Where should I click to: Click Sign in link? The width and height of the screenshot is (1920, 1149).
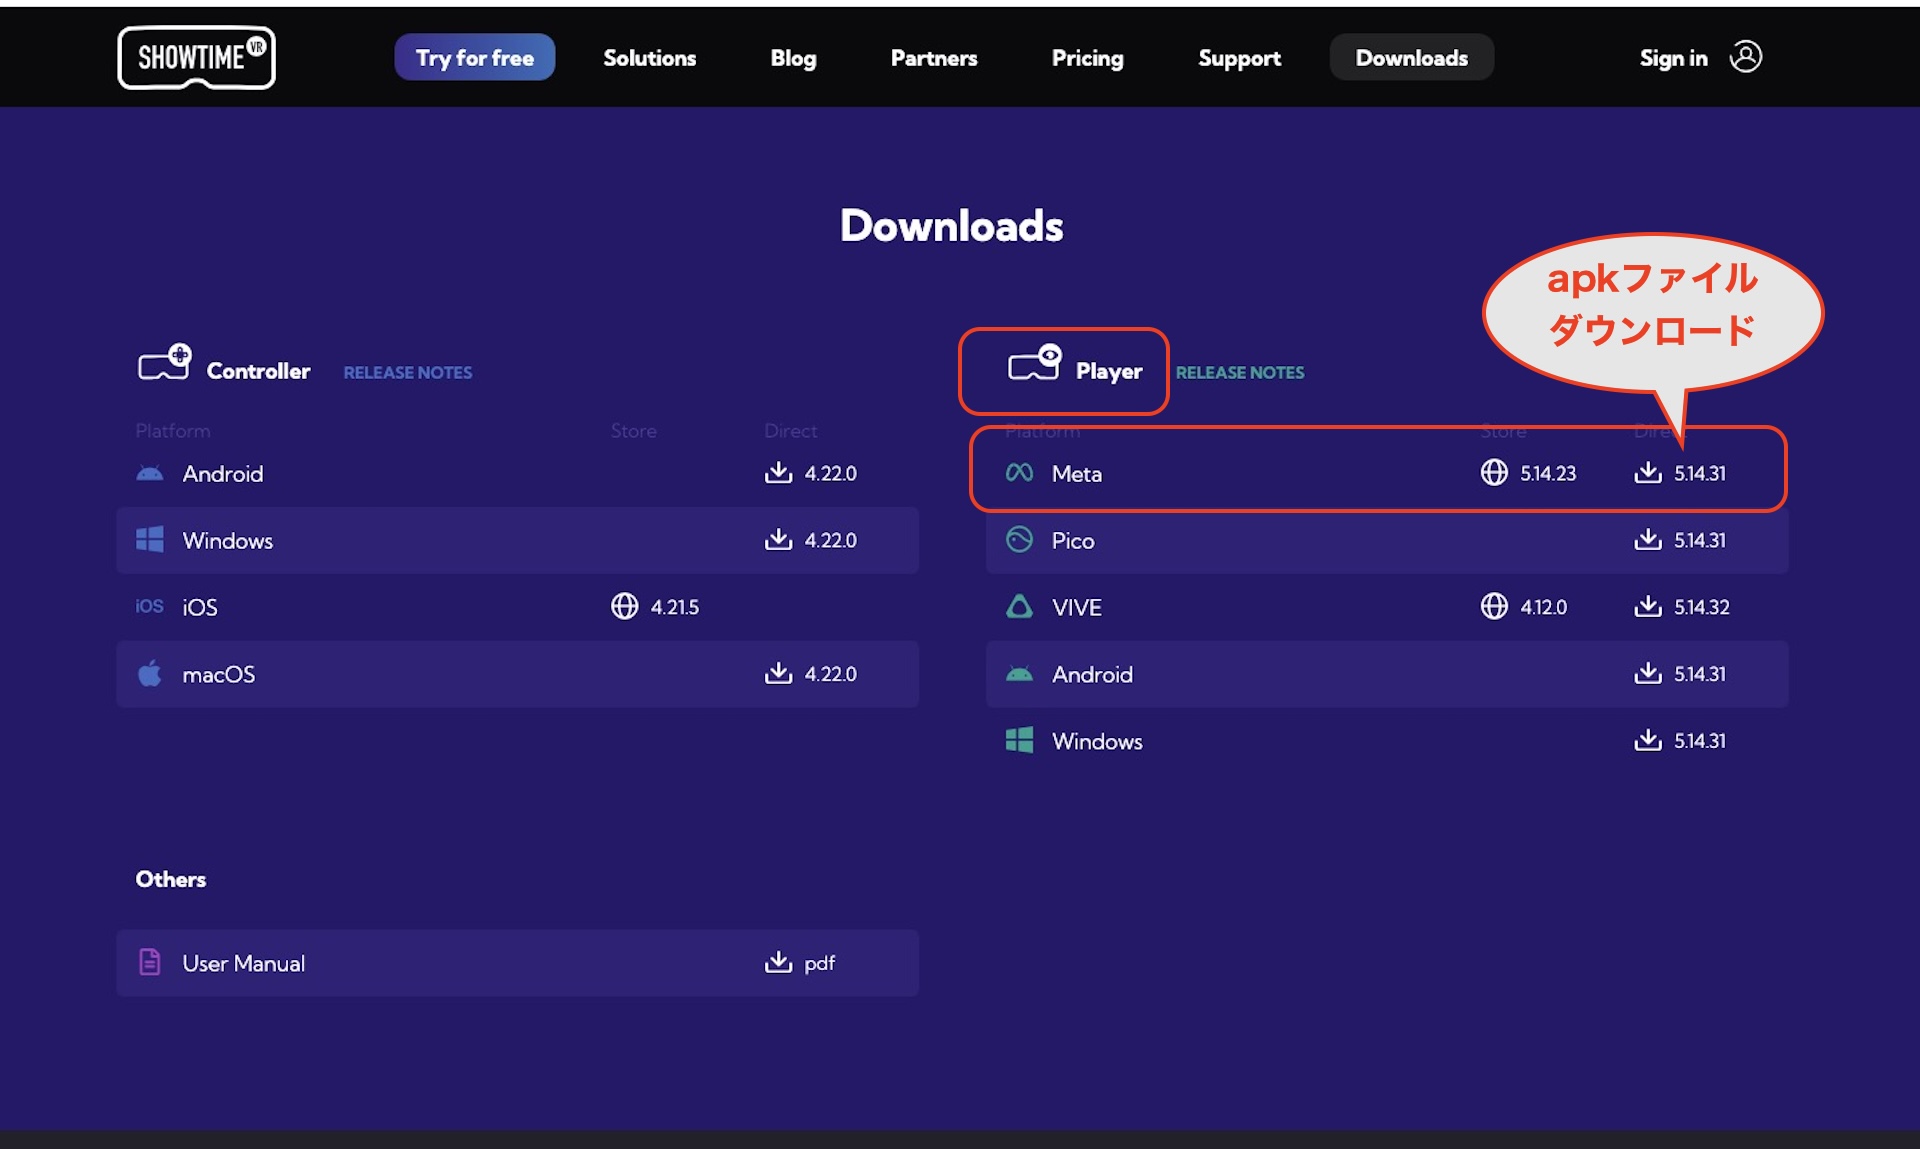[x=1673, y=58]
